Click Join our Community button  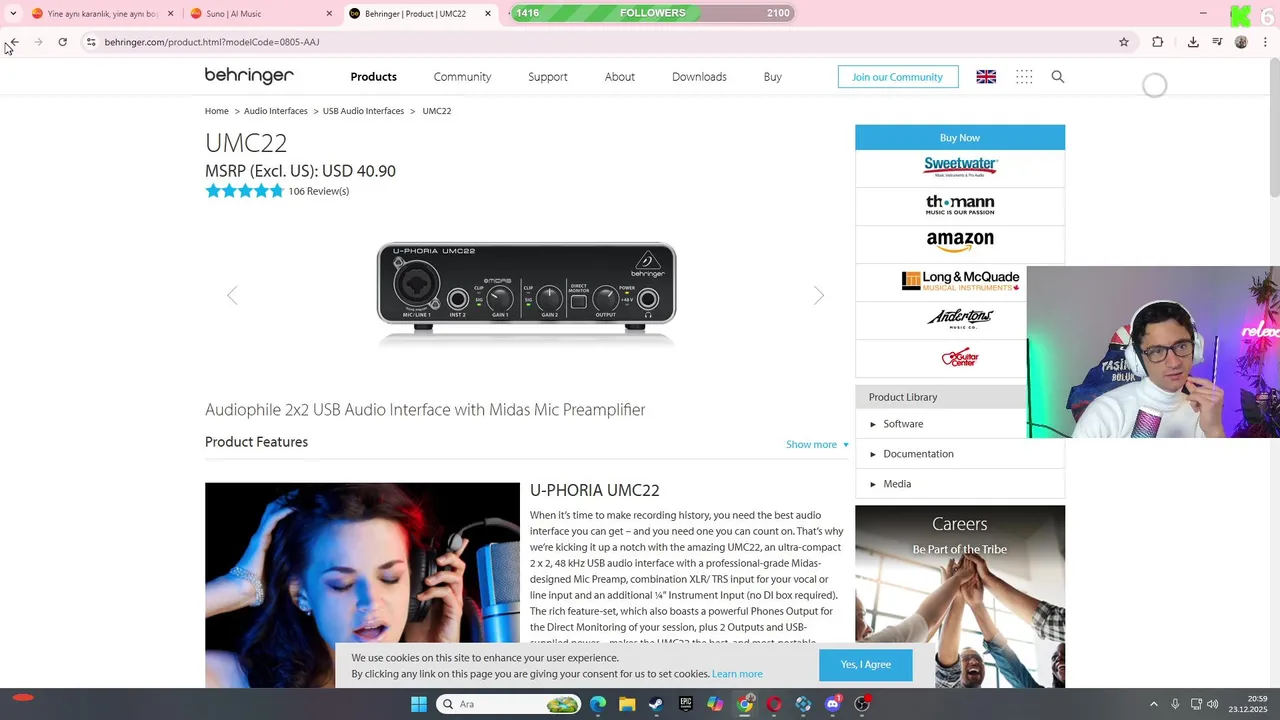(897, 77)
